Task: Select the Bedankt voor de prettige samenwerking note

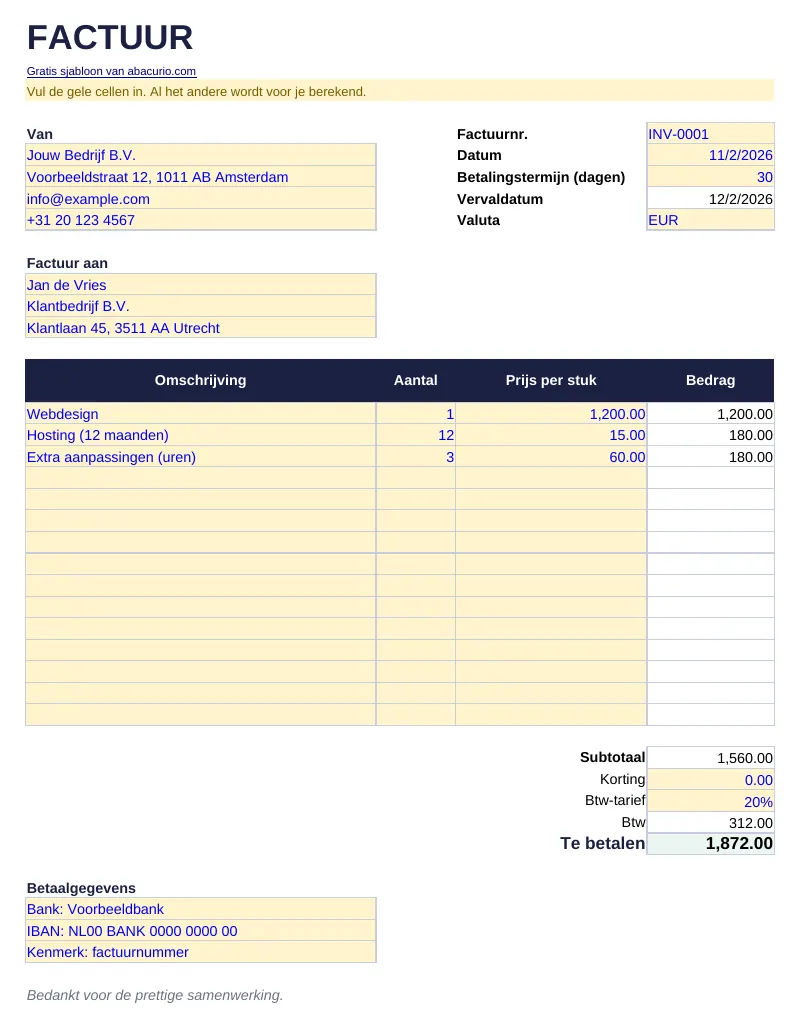Action: 155,995
